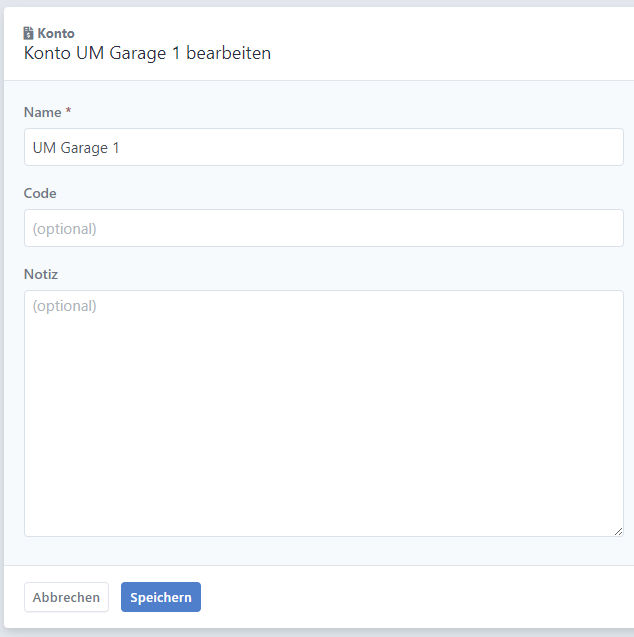Focus the Name input field

(324, 147)
